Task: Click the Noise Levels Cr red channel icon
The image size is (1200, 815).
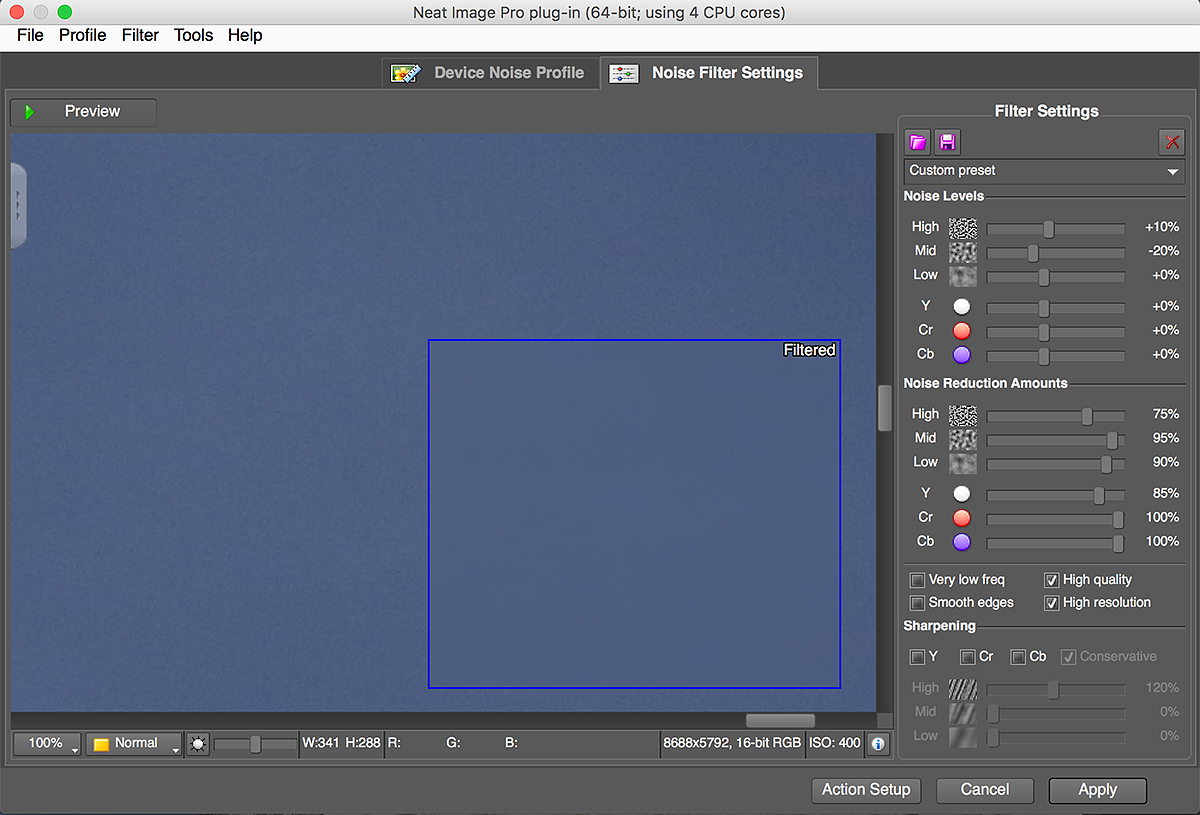Action: click(x=962, y=331)
